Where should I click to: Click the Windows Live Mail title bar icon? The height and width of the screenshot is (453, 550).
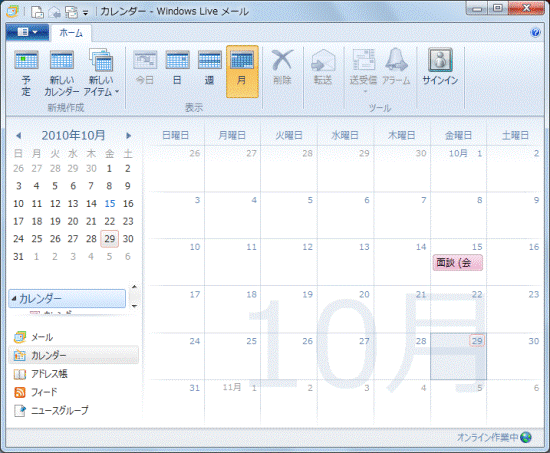pyautogui.click(x=13, y=12)
